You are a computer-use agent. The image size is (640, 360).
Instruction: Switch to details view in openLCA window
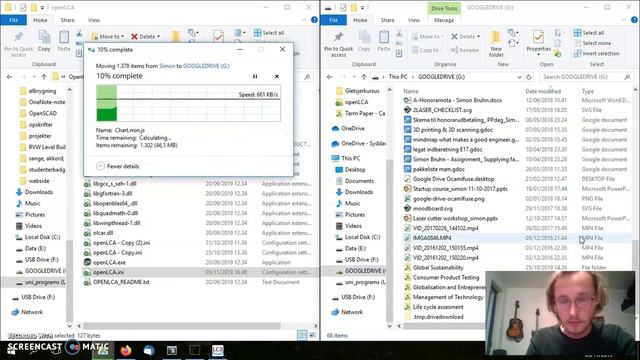[x=302, y=335]
